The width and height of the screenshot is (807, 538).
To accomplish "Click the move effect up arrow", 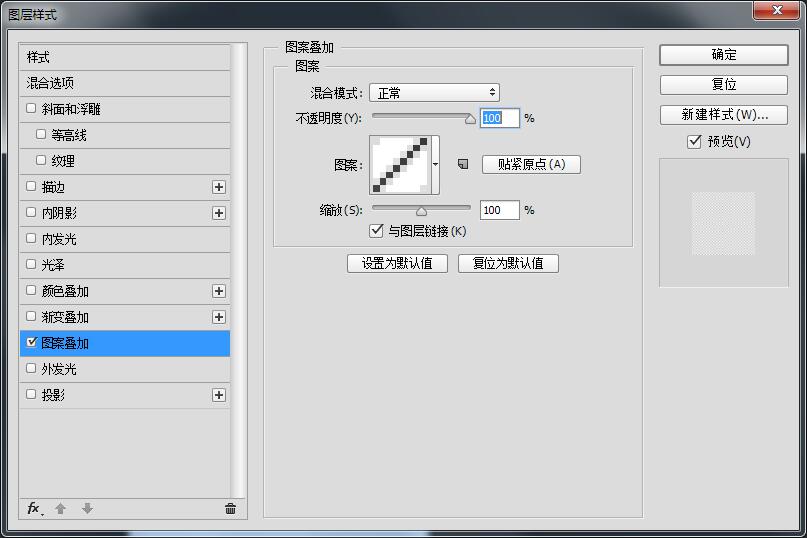I will [60, 509].
